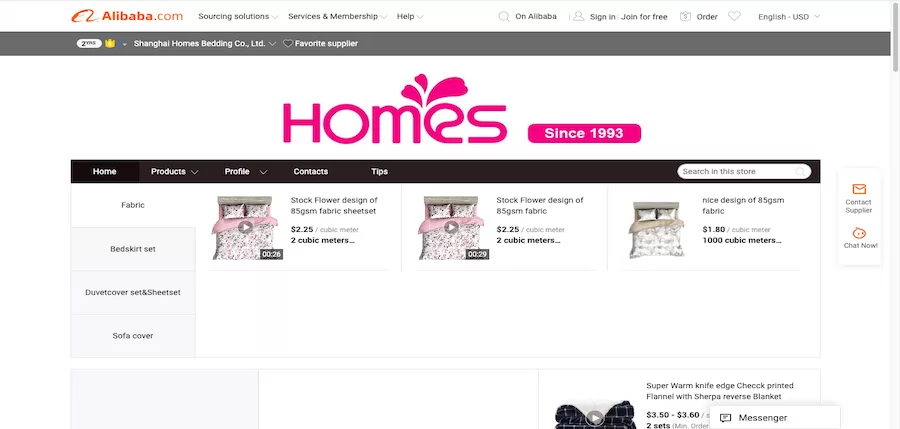This screenshot has width=900, height=429.
Task: Click the Alibaba.com logo
Action: click(x=127, y=16)
